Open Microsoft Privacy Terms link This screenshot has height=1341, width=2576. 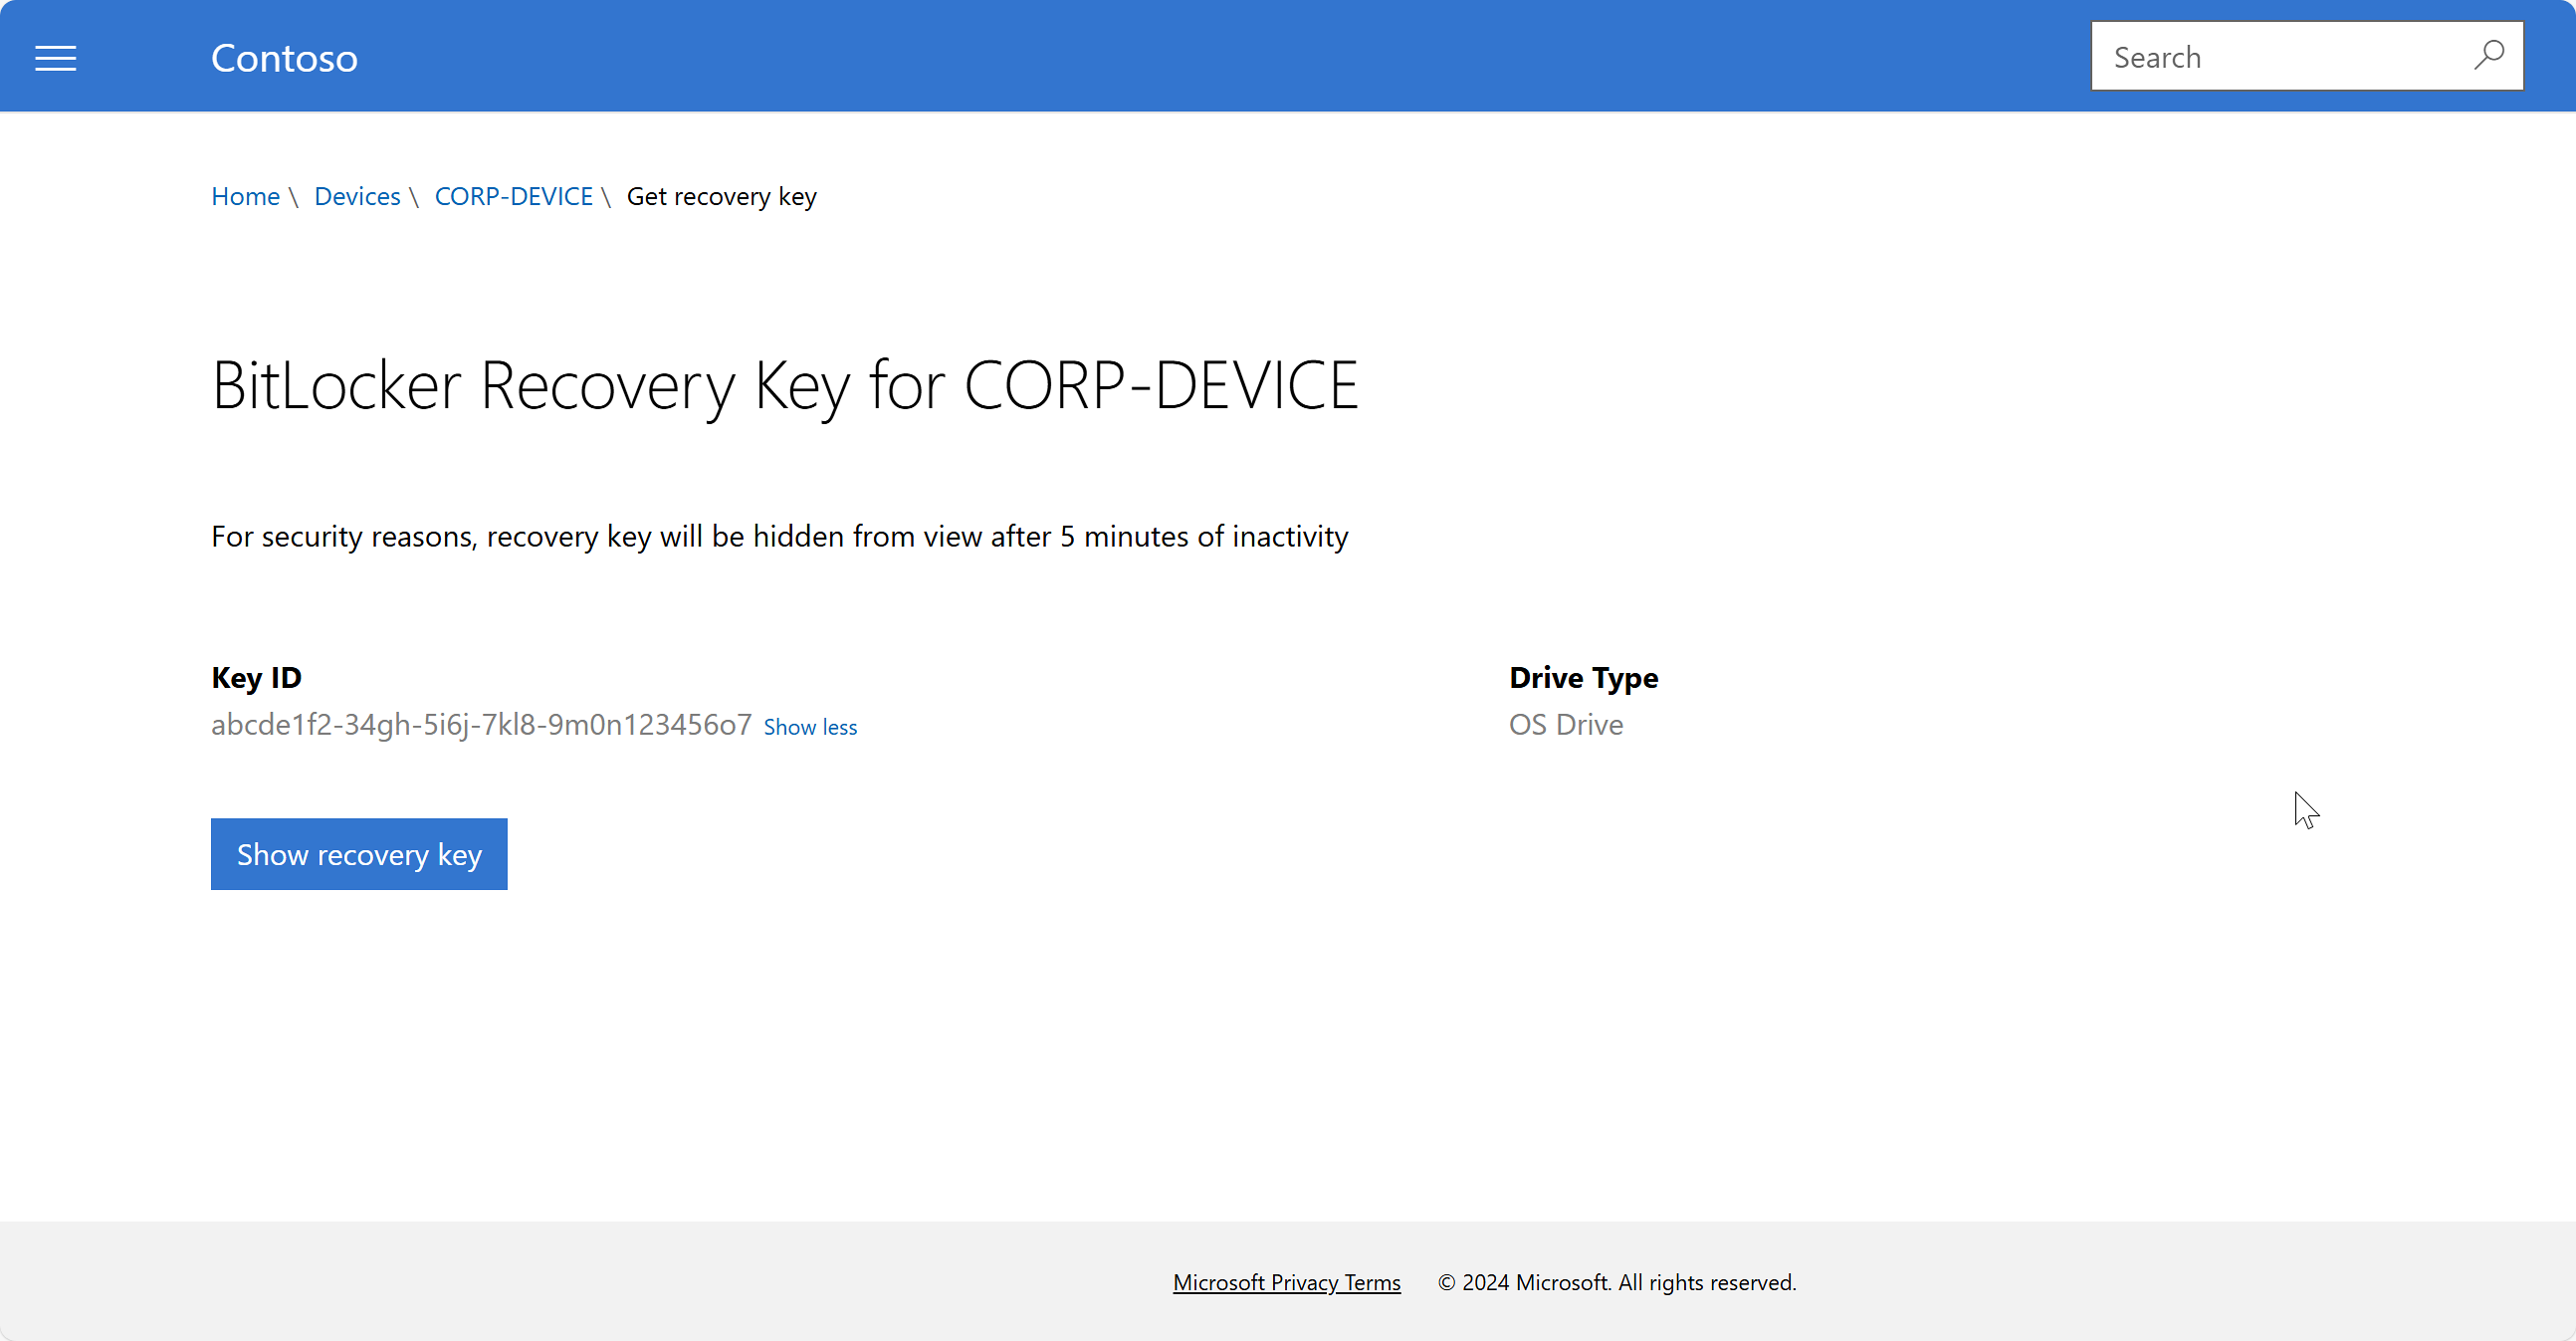1286,1281
